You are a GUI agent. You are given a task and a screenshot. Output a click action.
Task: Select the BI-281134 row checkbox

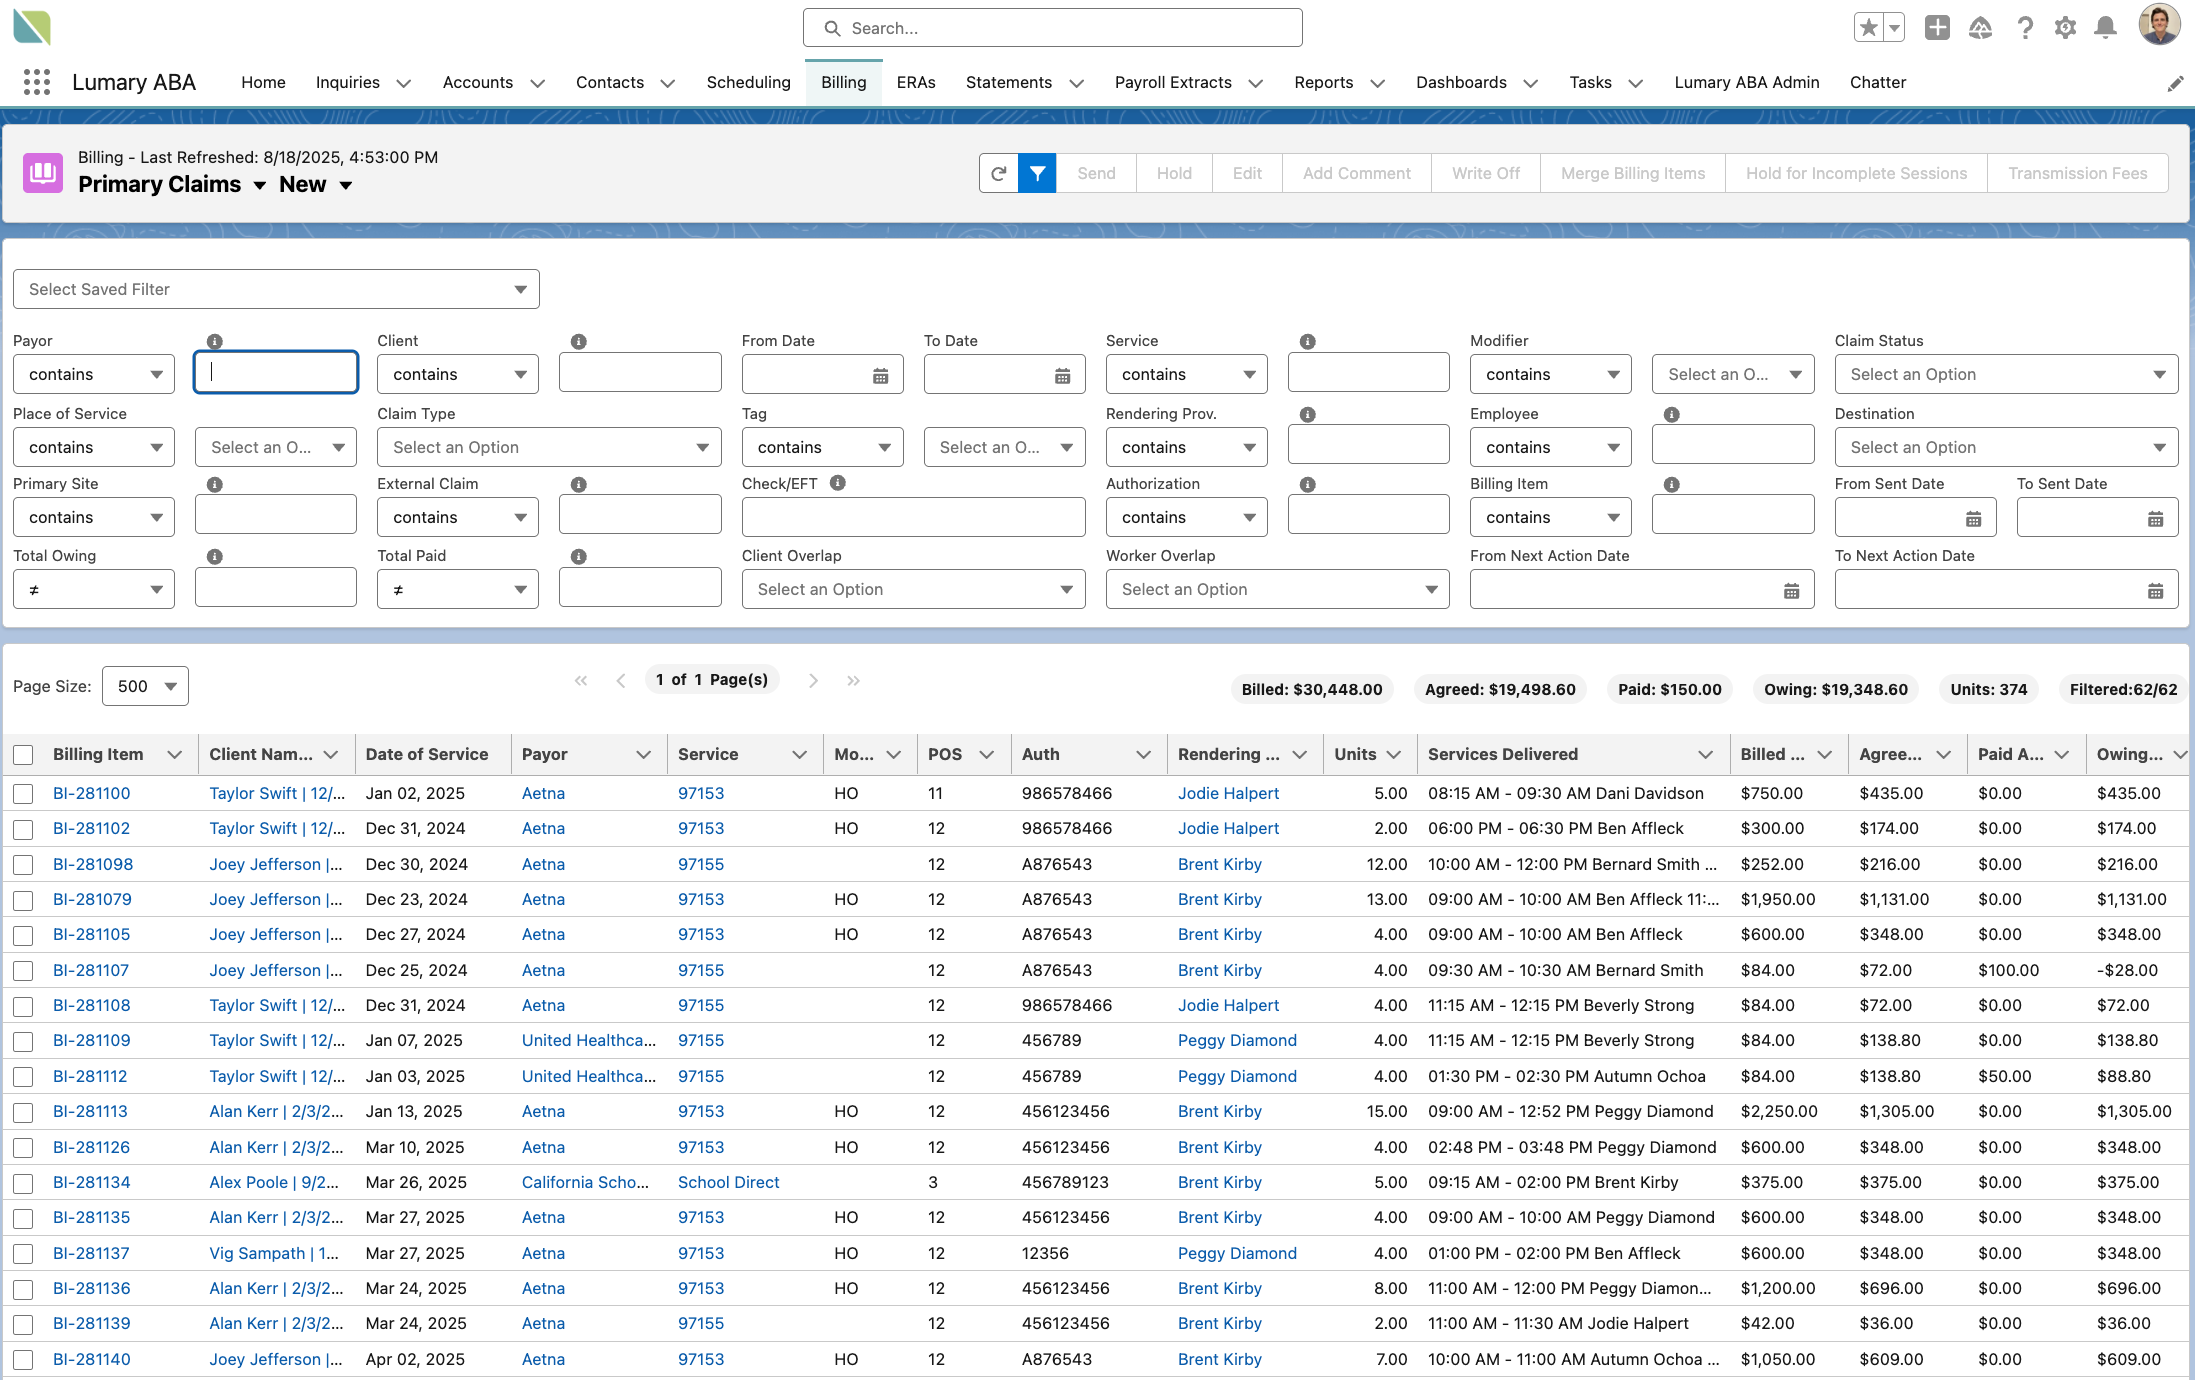pos(23,1183)
